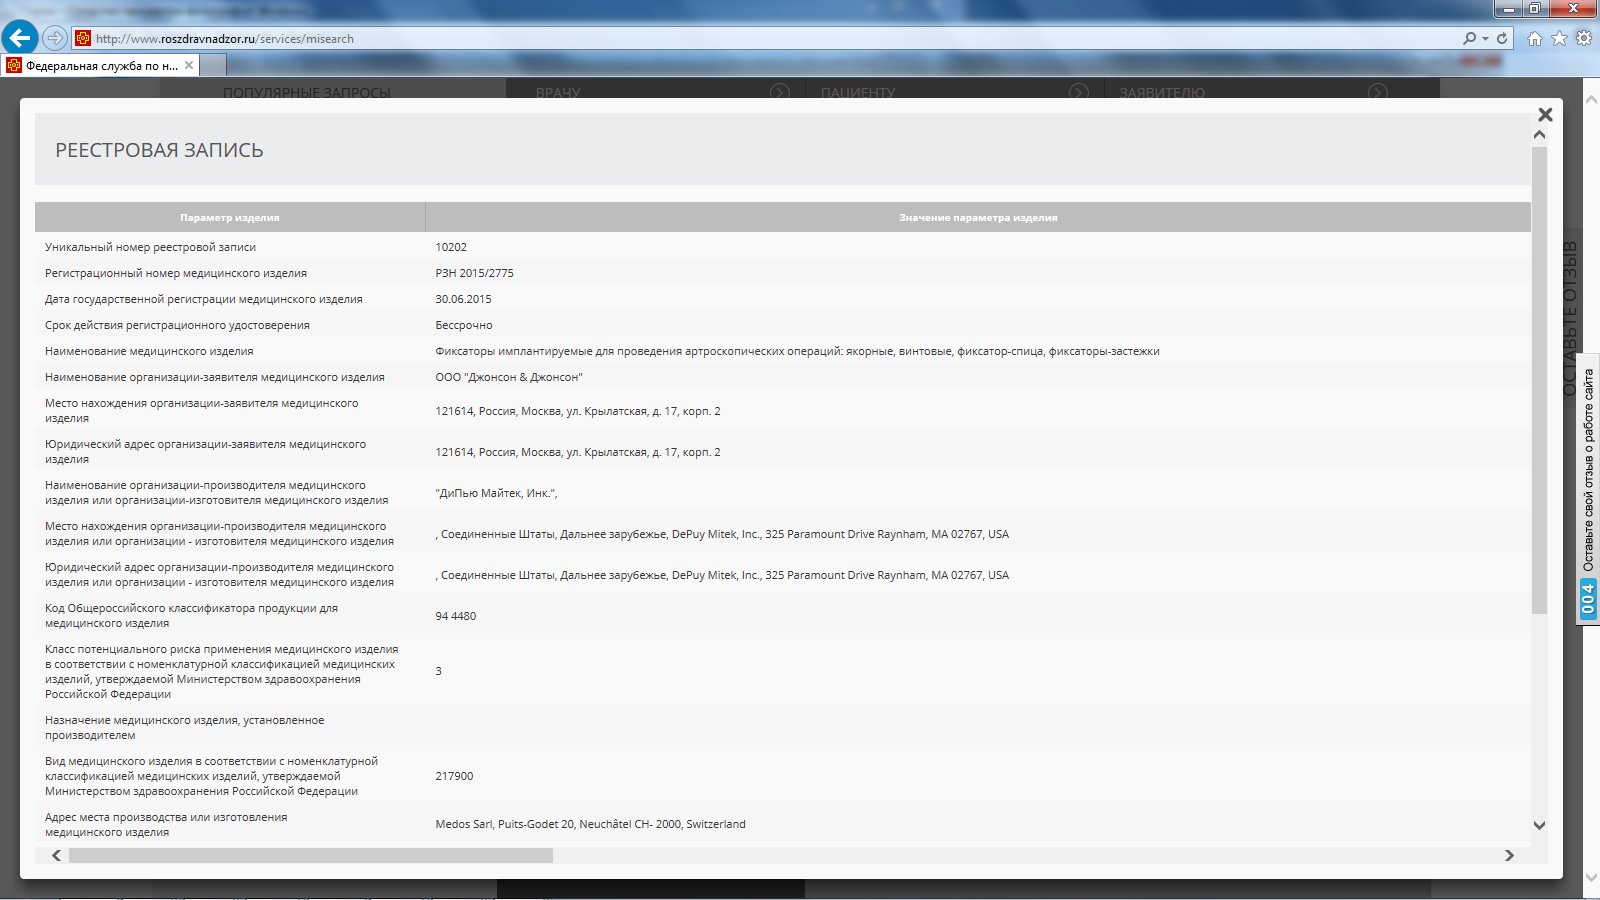1600x900 pixels.
Task: Click the arrow icon next to ВРАЧУ
Action: coord(779,92)
